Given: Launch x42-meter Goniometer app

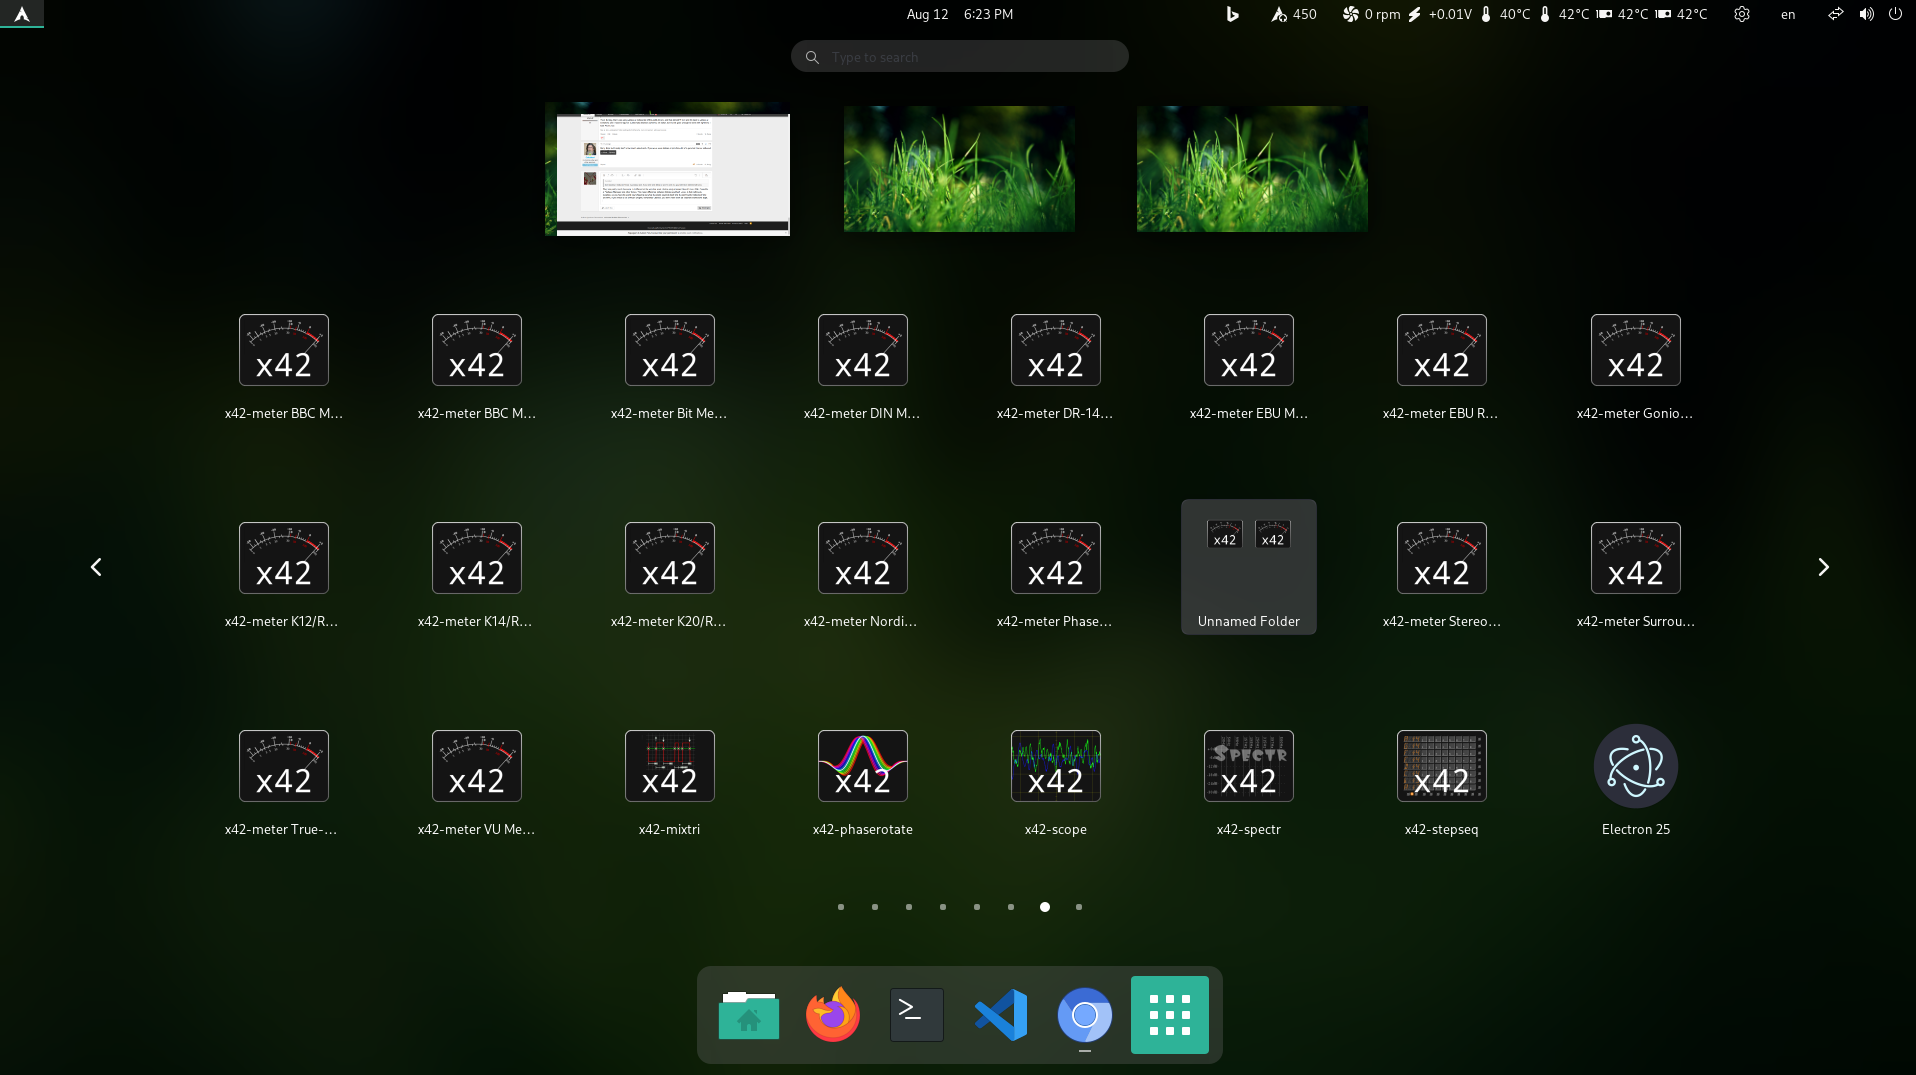Looking at the screenshot, I should (1635, 366).
